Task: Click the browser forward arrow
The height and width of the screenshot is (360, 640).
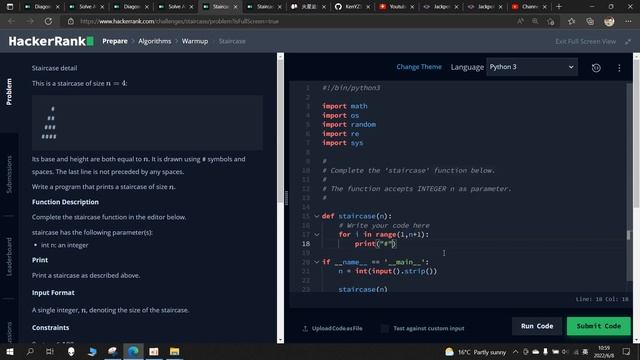Action: (x=30, y=21)
